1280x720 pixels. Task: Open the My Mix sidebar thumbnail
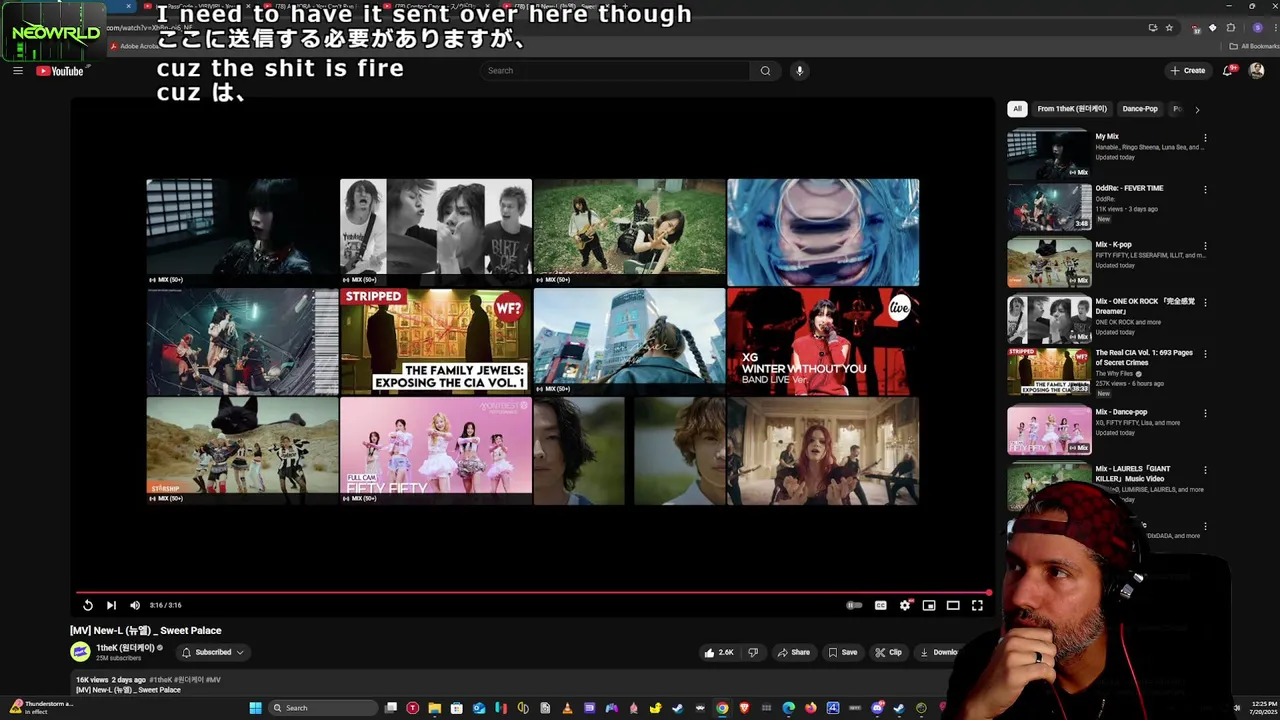1049,154
